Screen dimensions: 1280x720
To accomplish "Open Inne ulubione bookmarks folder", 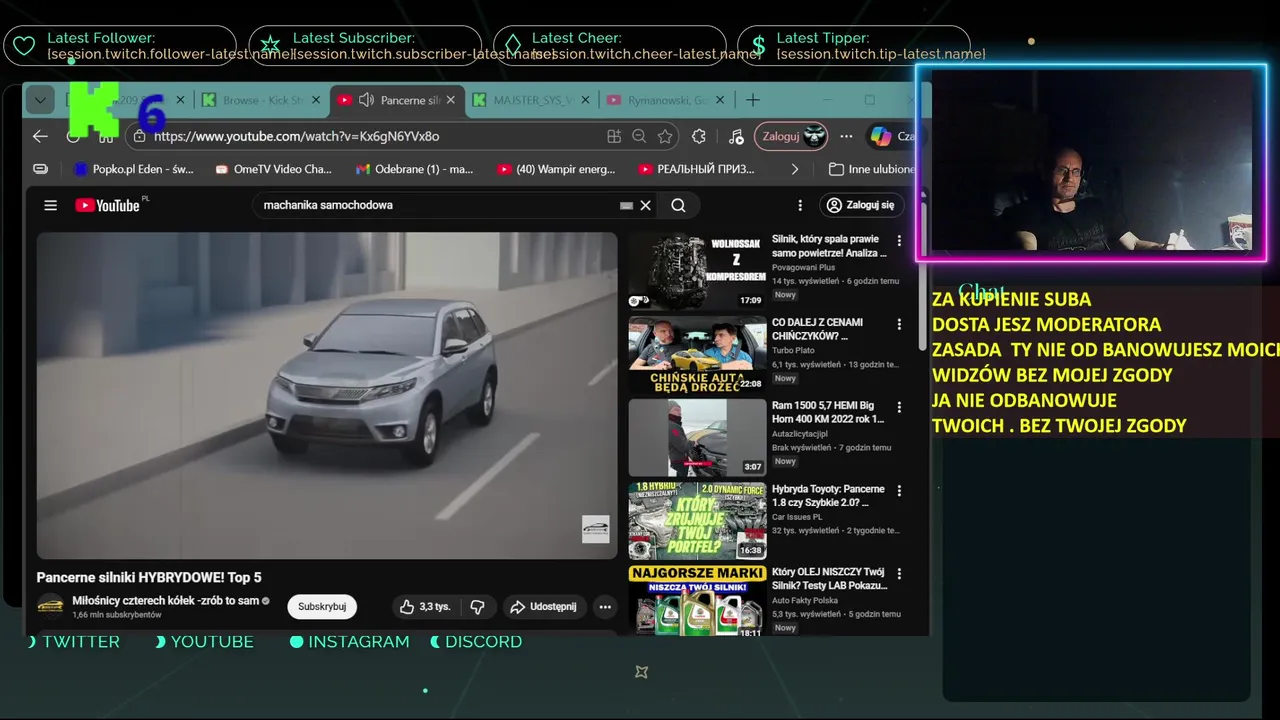I will coord(872,169).
